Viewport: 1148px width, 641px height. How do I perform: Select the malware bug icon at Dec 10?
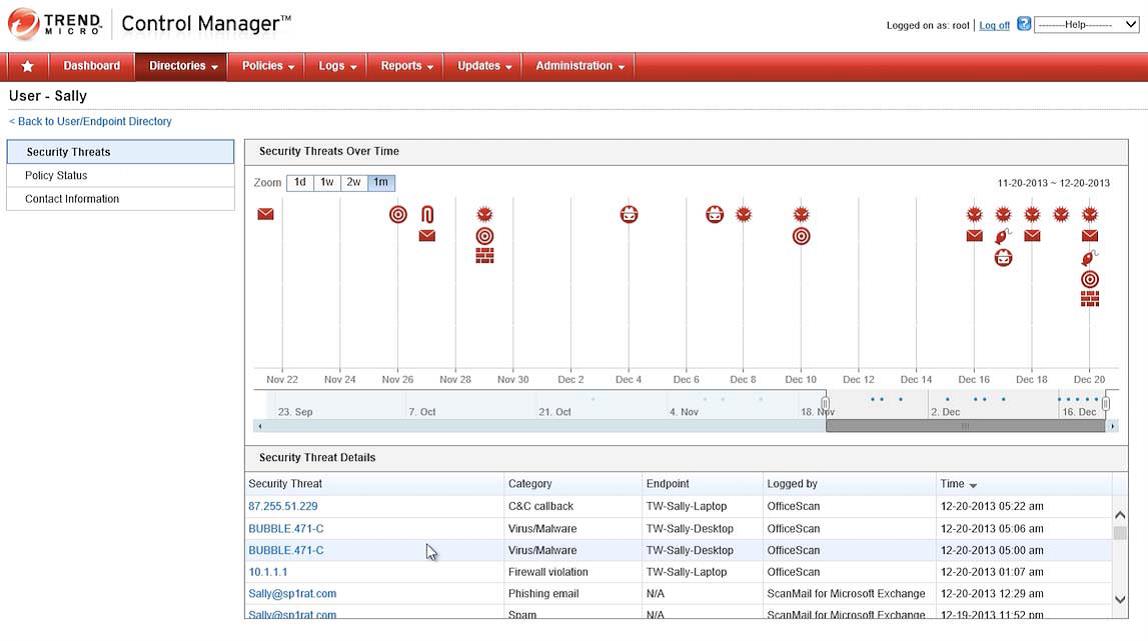802,214
